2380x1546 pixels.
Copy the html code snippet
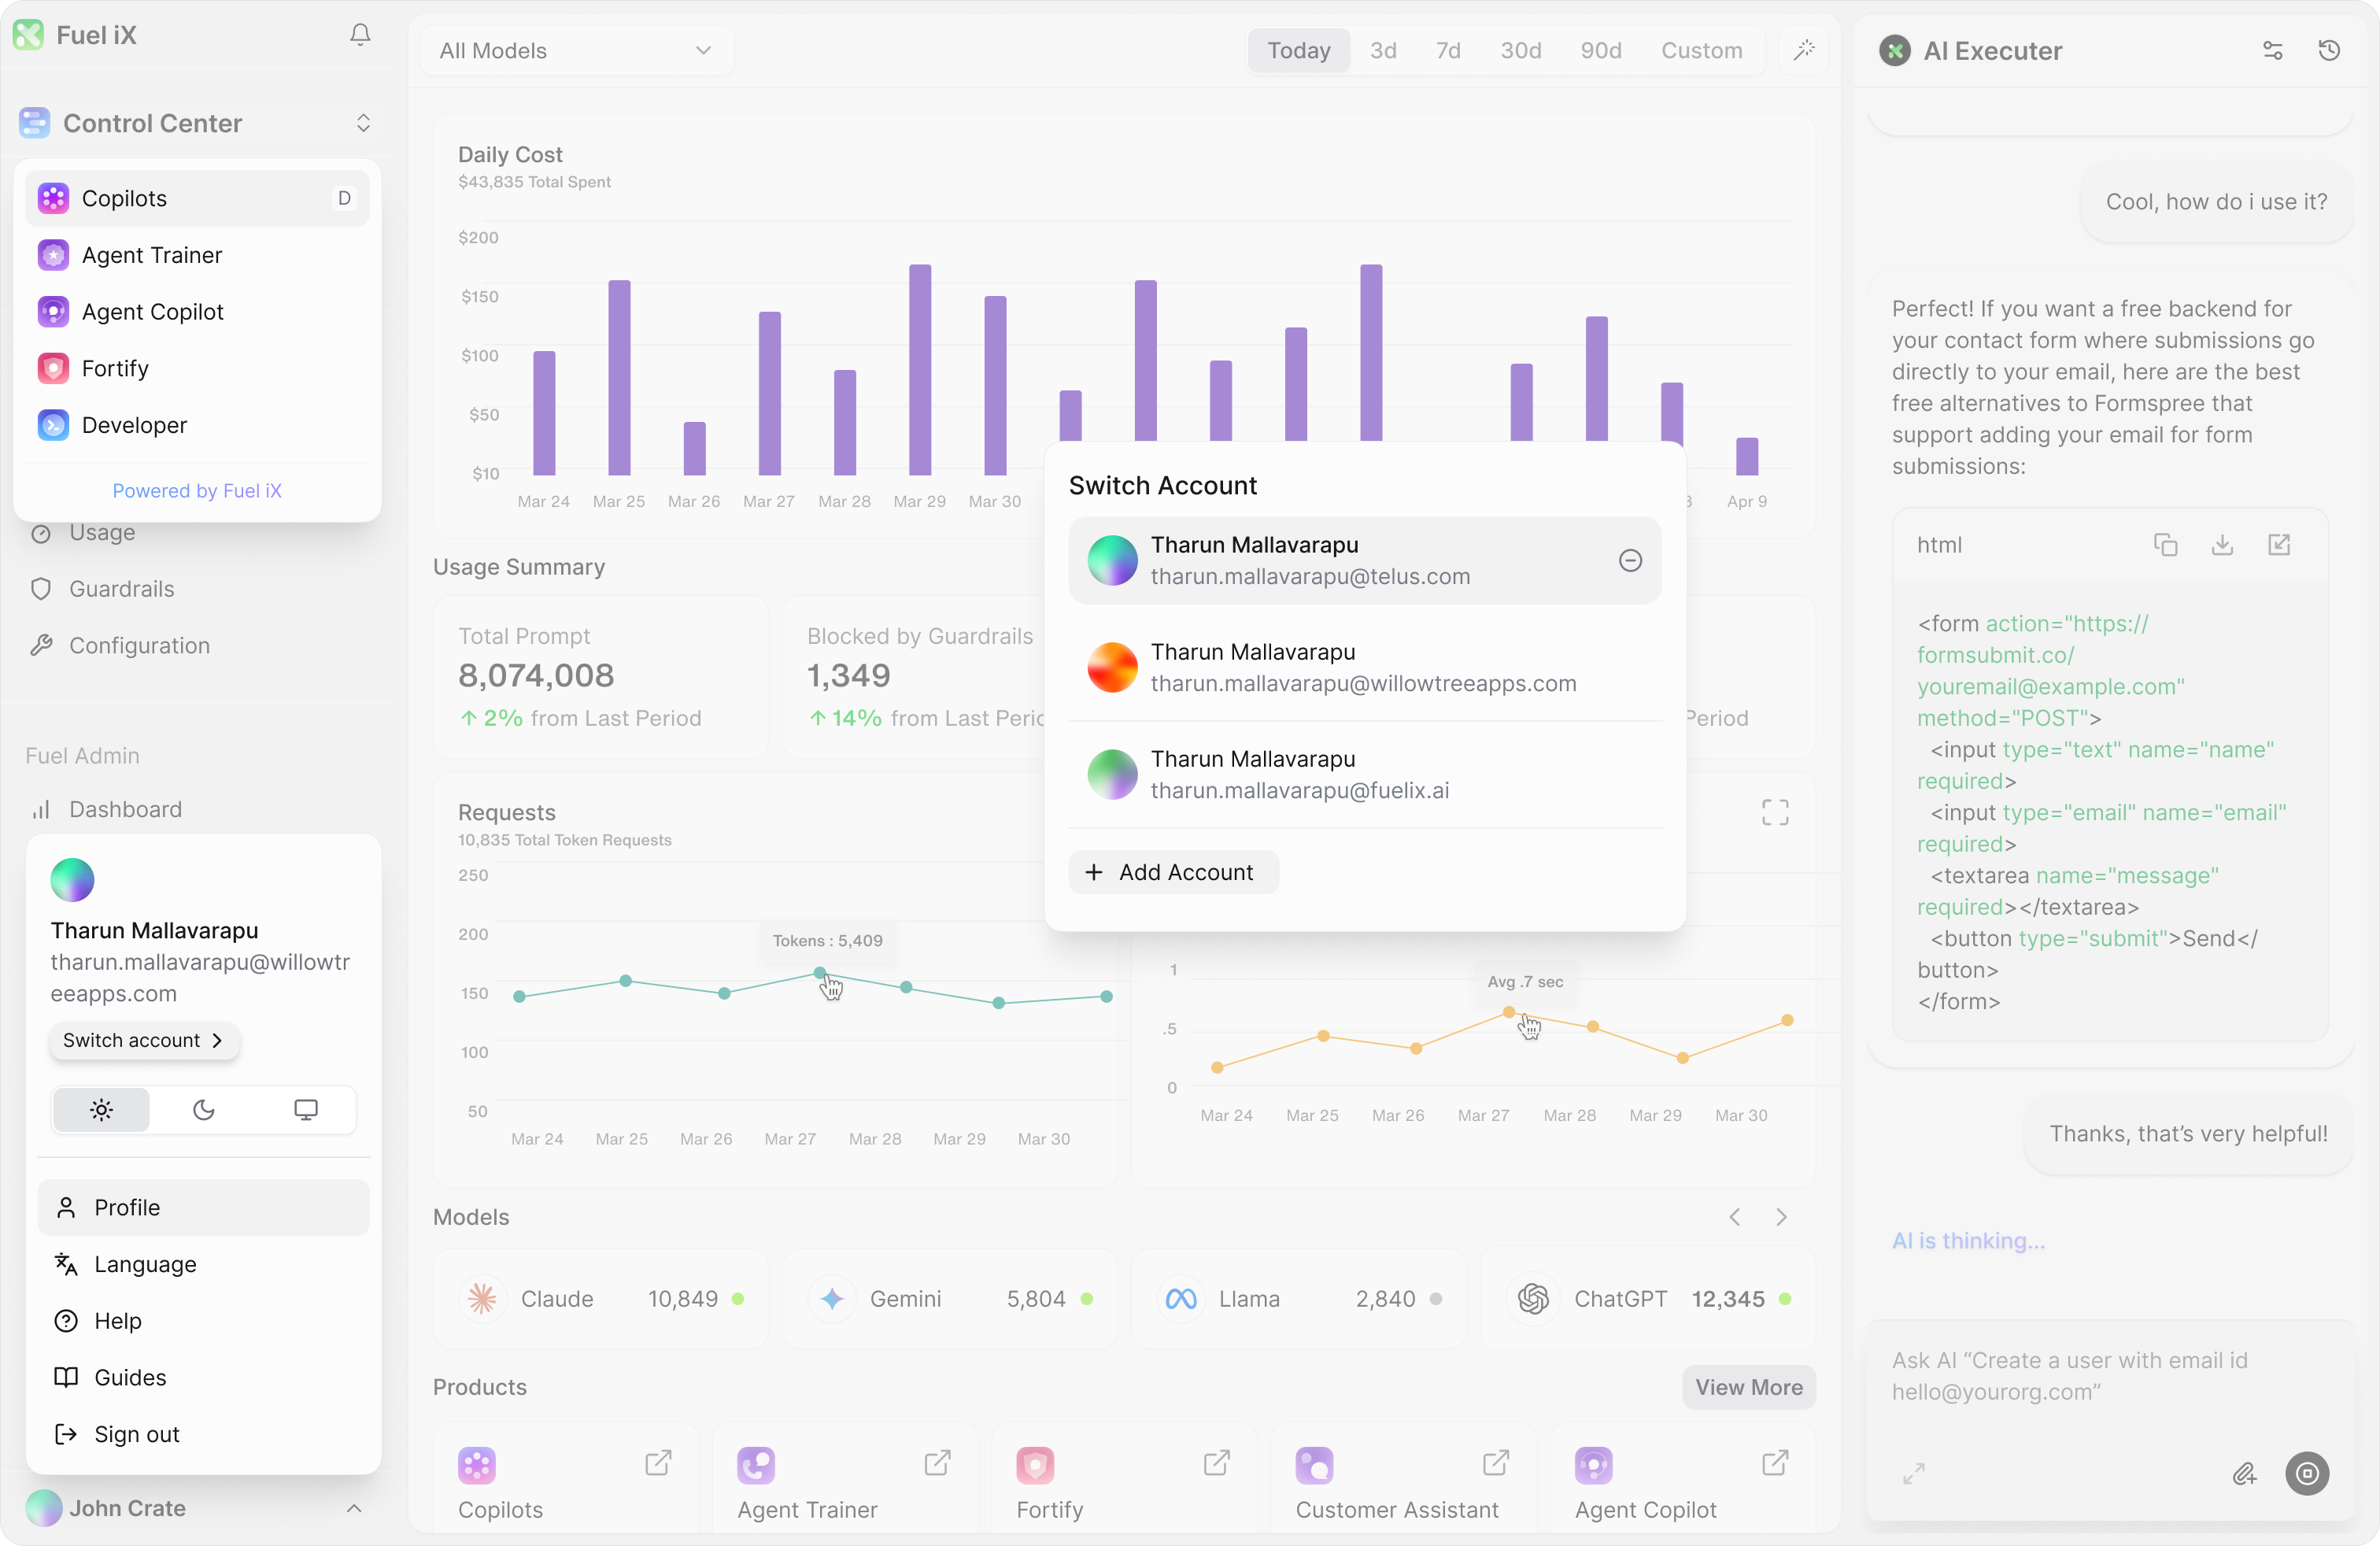point(2165,545)
